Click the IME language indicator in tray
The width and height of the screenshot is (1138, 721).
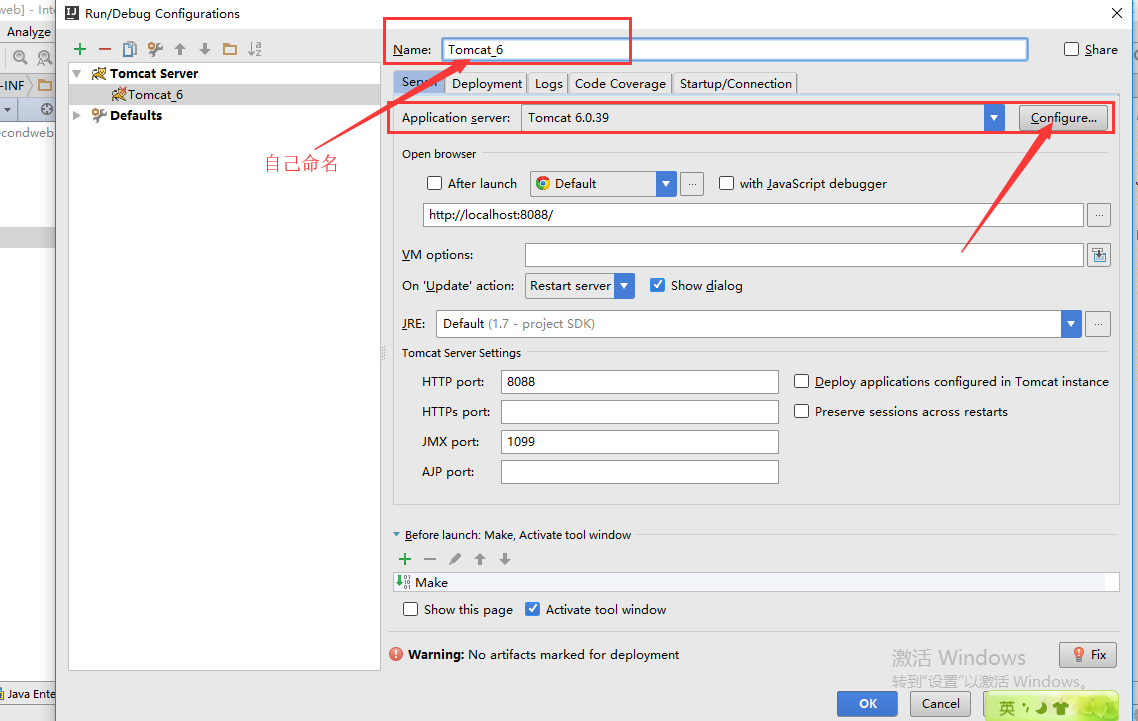(x=1007, y=707)
